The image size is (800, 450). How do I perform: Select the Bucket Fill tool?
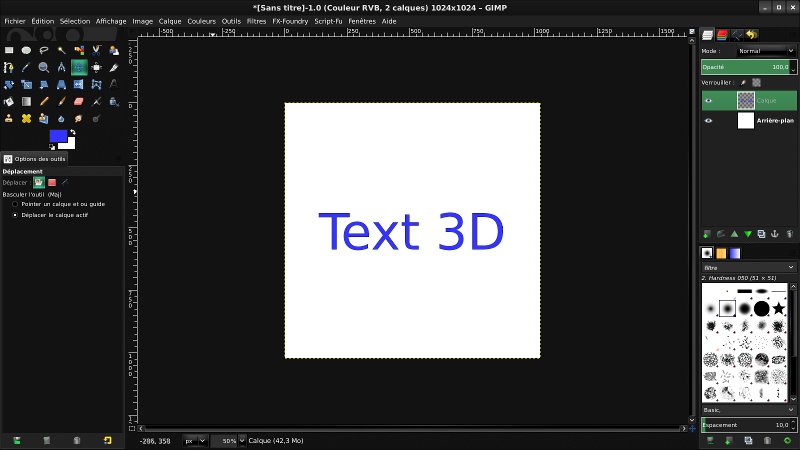[x=9, y=102]
